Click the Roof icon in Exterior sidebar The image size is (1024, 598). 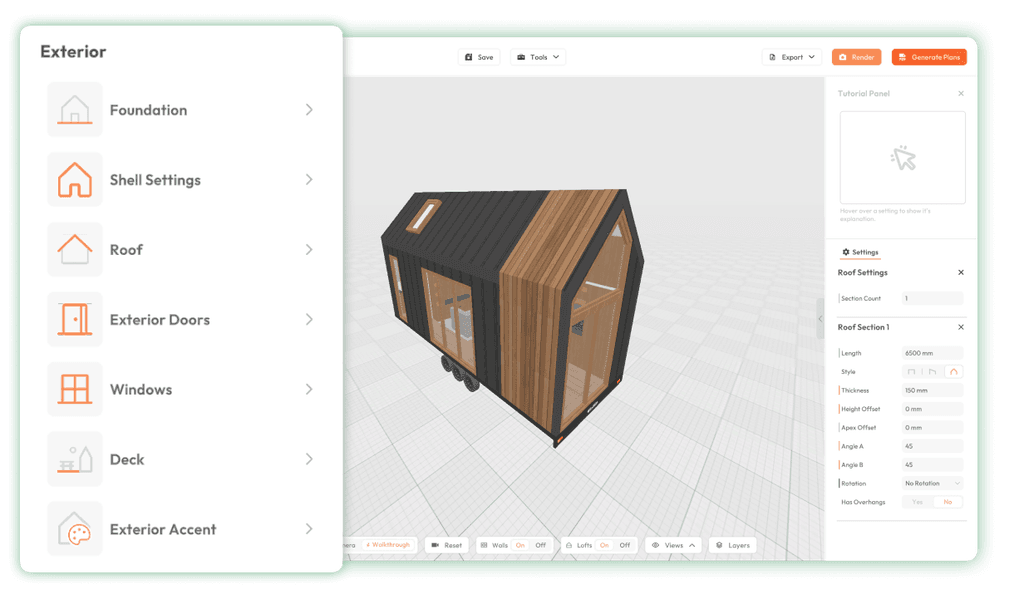point(75,249)
